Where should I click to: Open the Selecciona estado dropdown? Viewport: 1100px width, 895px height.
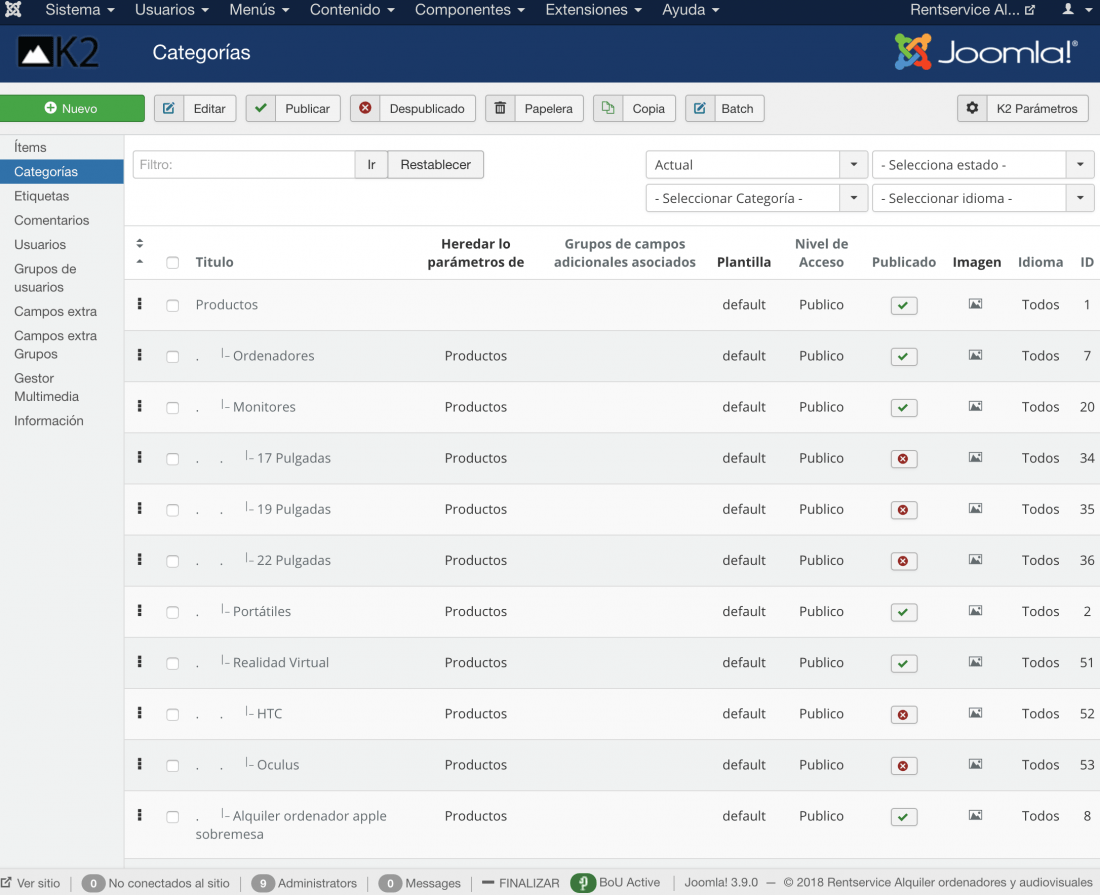point(983,165)
